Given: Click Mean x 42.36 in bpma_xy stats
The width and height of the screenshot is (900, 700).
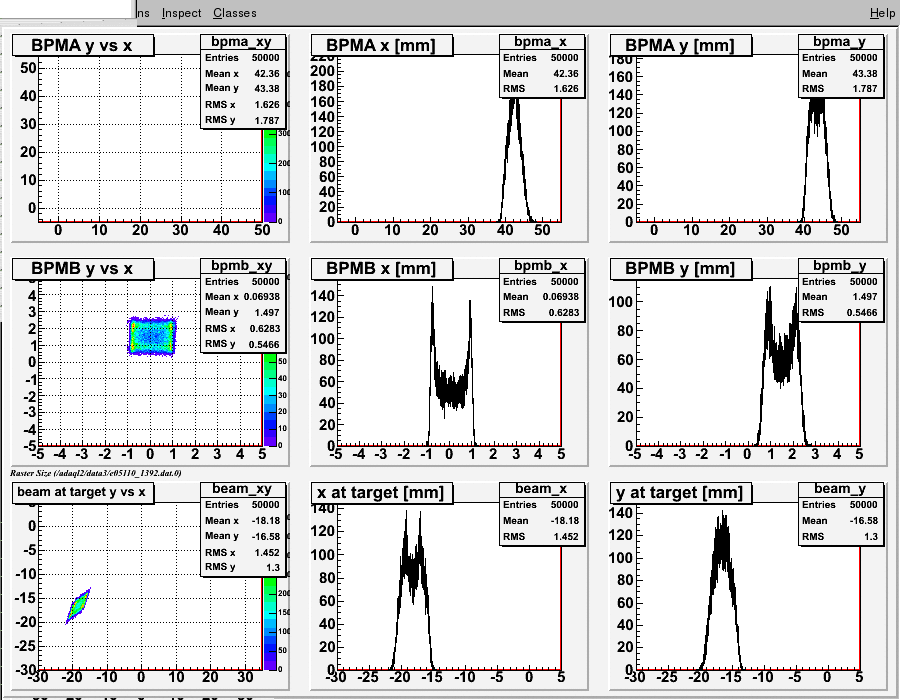Looking at the screenshot, I should pyautogui.click(x=242, y=73).
